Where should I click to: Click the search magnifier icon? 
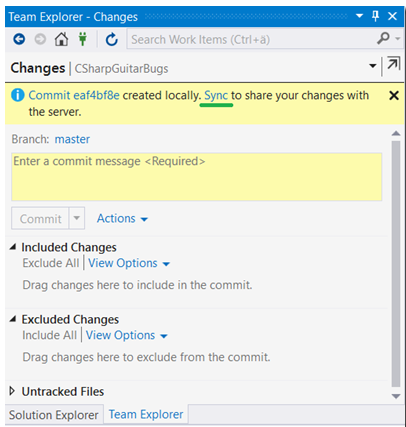(x=383, y=38)
